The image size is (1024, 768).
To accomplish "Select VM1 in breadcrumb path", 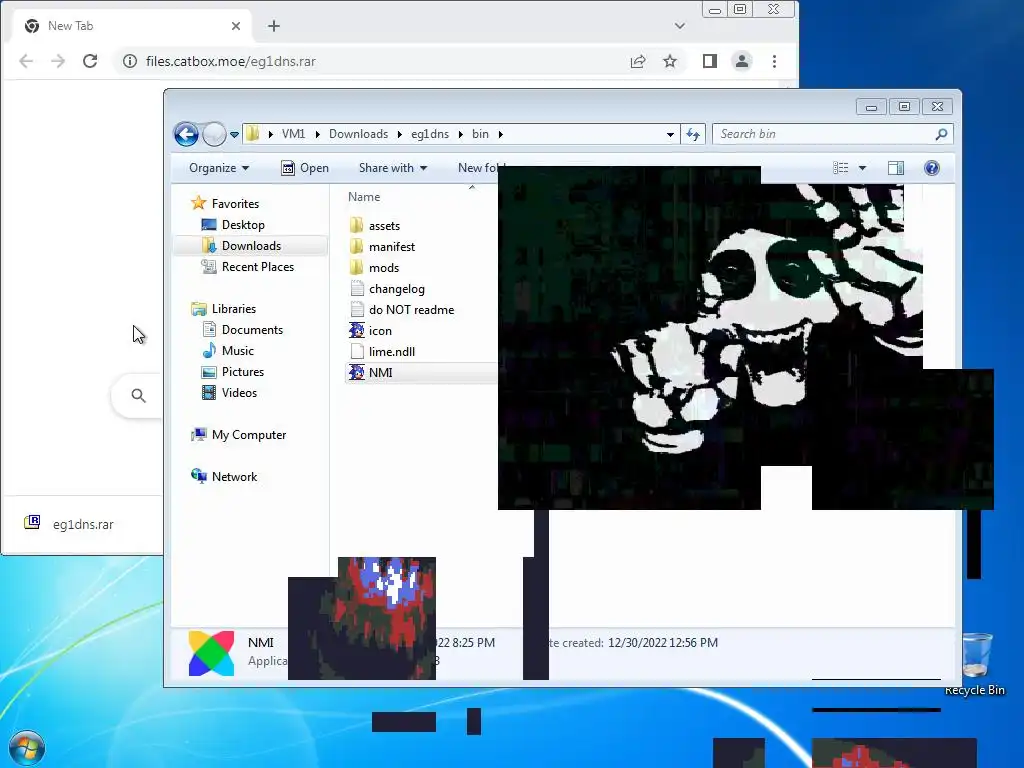I will pos(293,134).
